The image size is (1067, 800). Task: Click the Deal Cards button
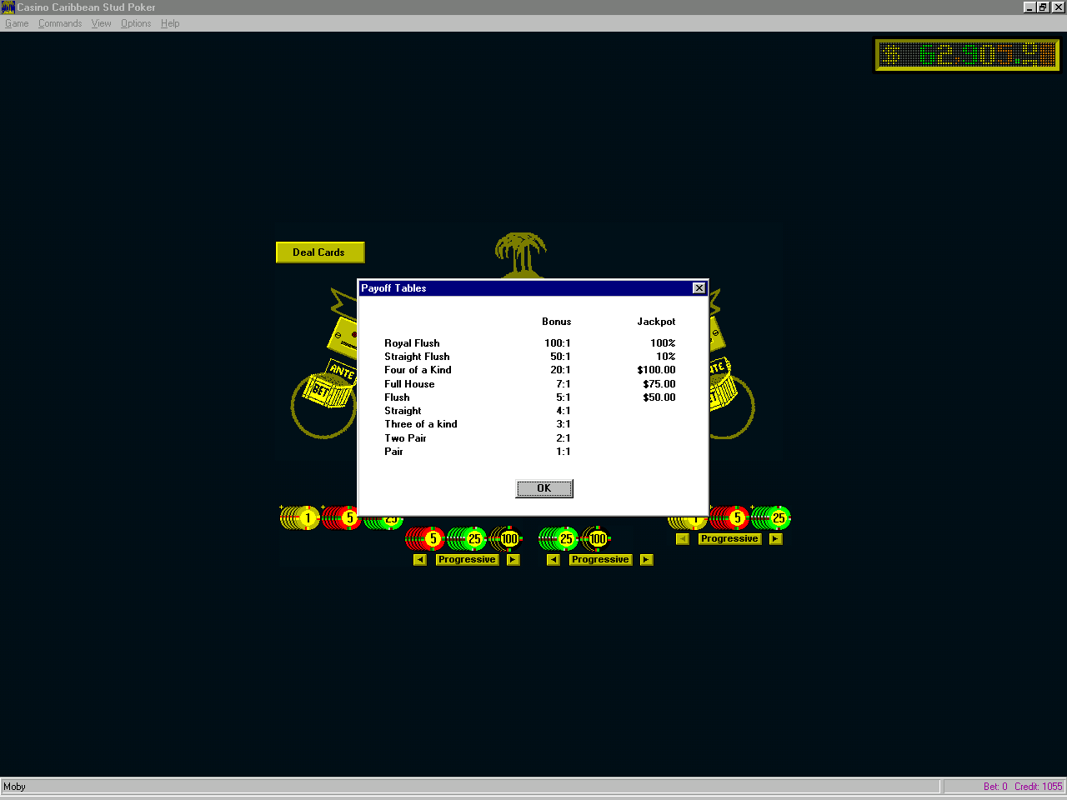(319, 252)
